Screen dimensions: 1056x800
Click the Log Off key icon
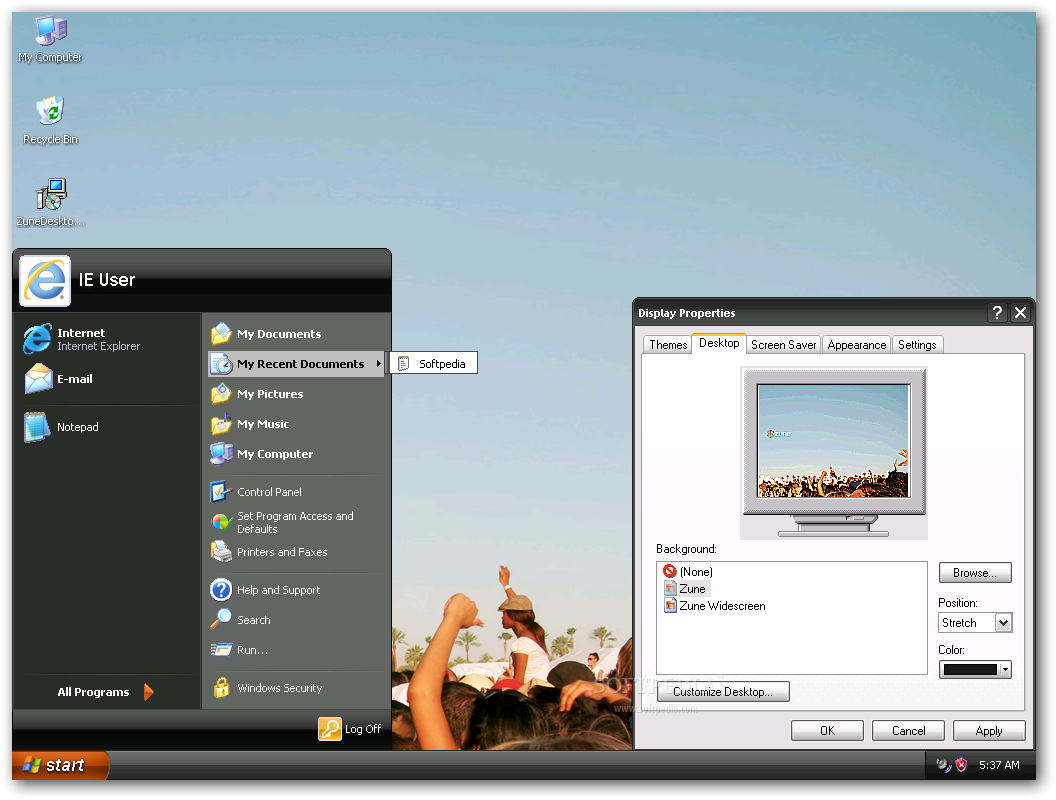point(330,729)
